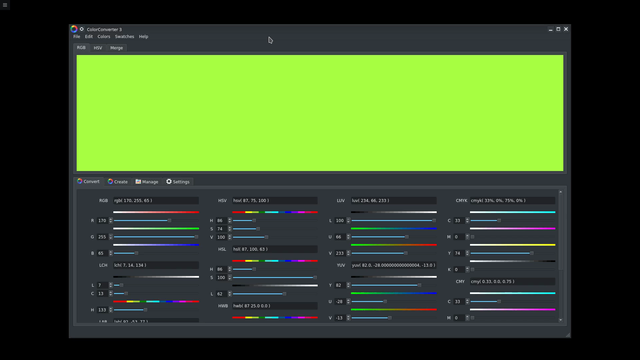
Task: Click the CMYK Y value box showing 74
Action: (459, 253)
